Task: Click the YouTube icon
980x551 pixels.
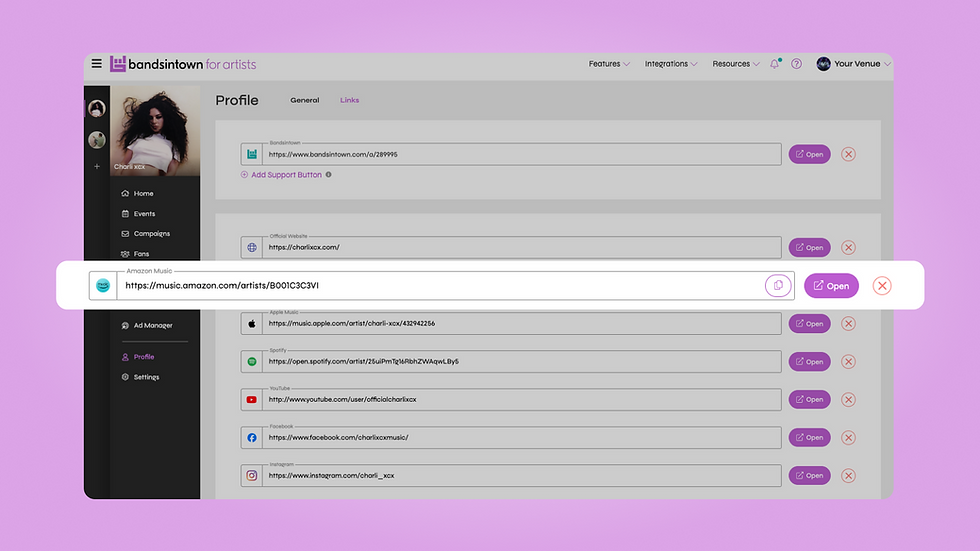Action: click(252, 400)
